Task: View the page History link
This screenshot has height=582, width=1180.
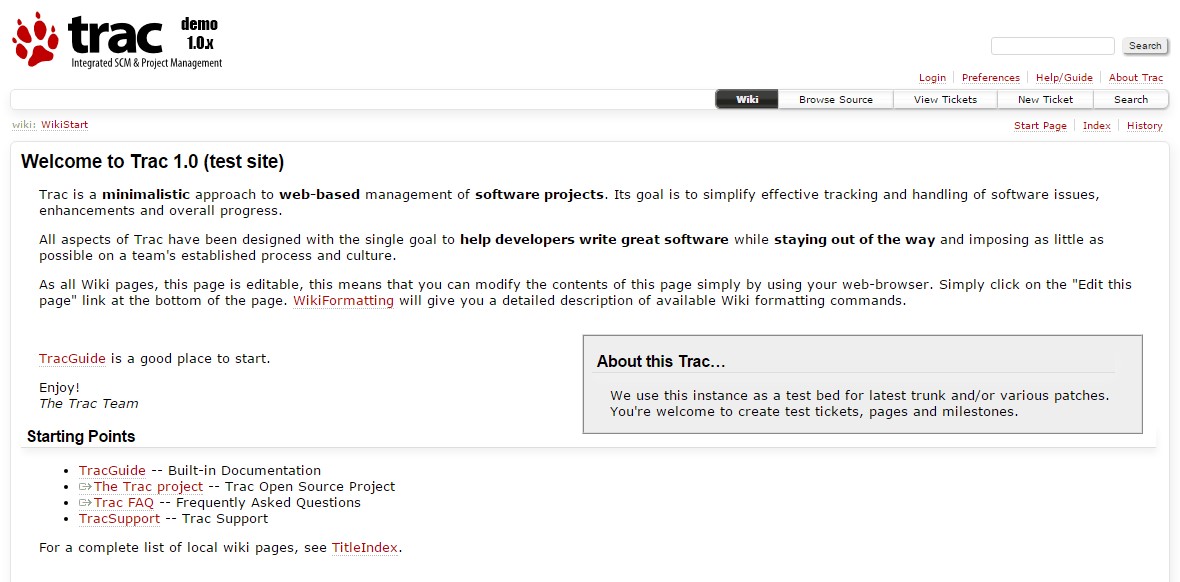Action: (1144, 126)
